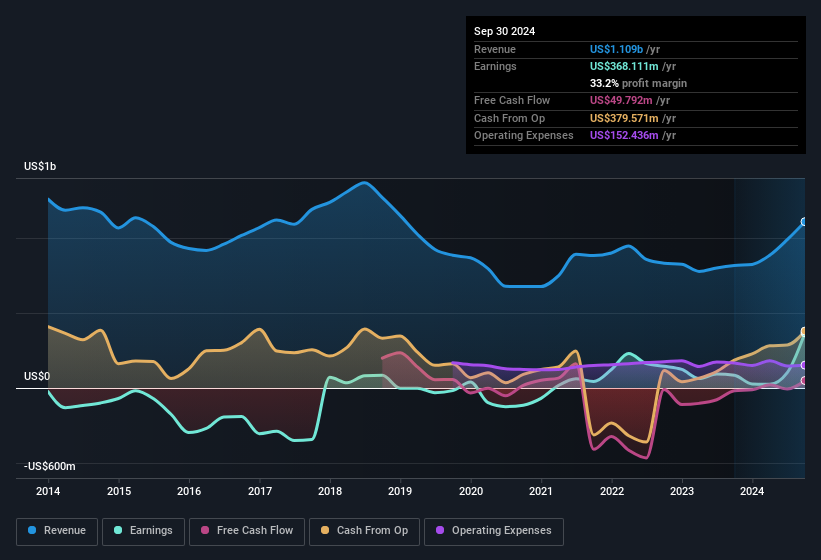
Task: Click the Sep 30 2024 tooltip date header
Action: 505,31
